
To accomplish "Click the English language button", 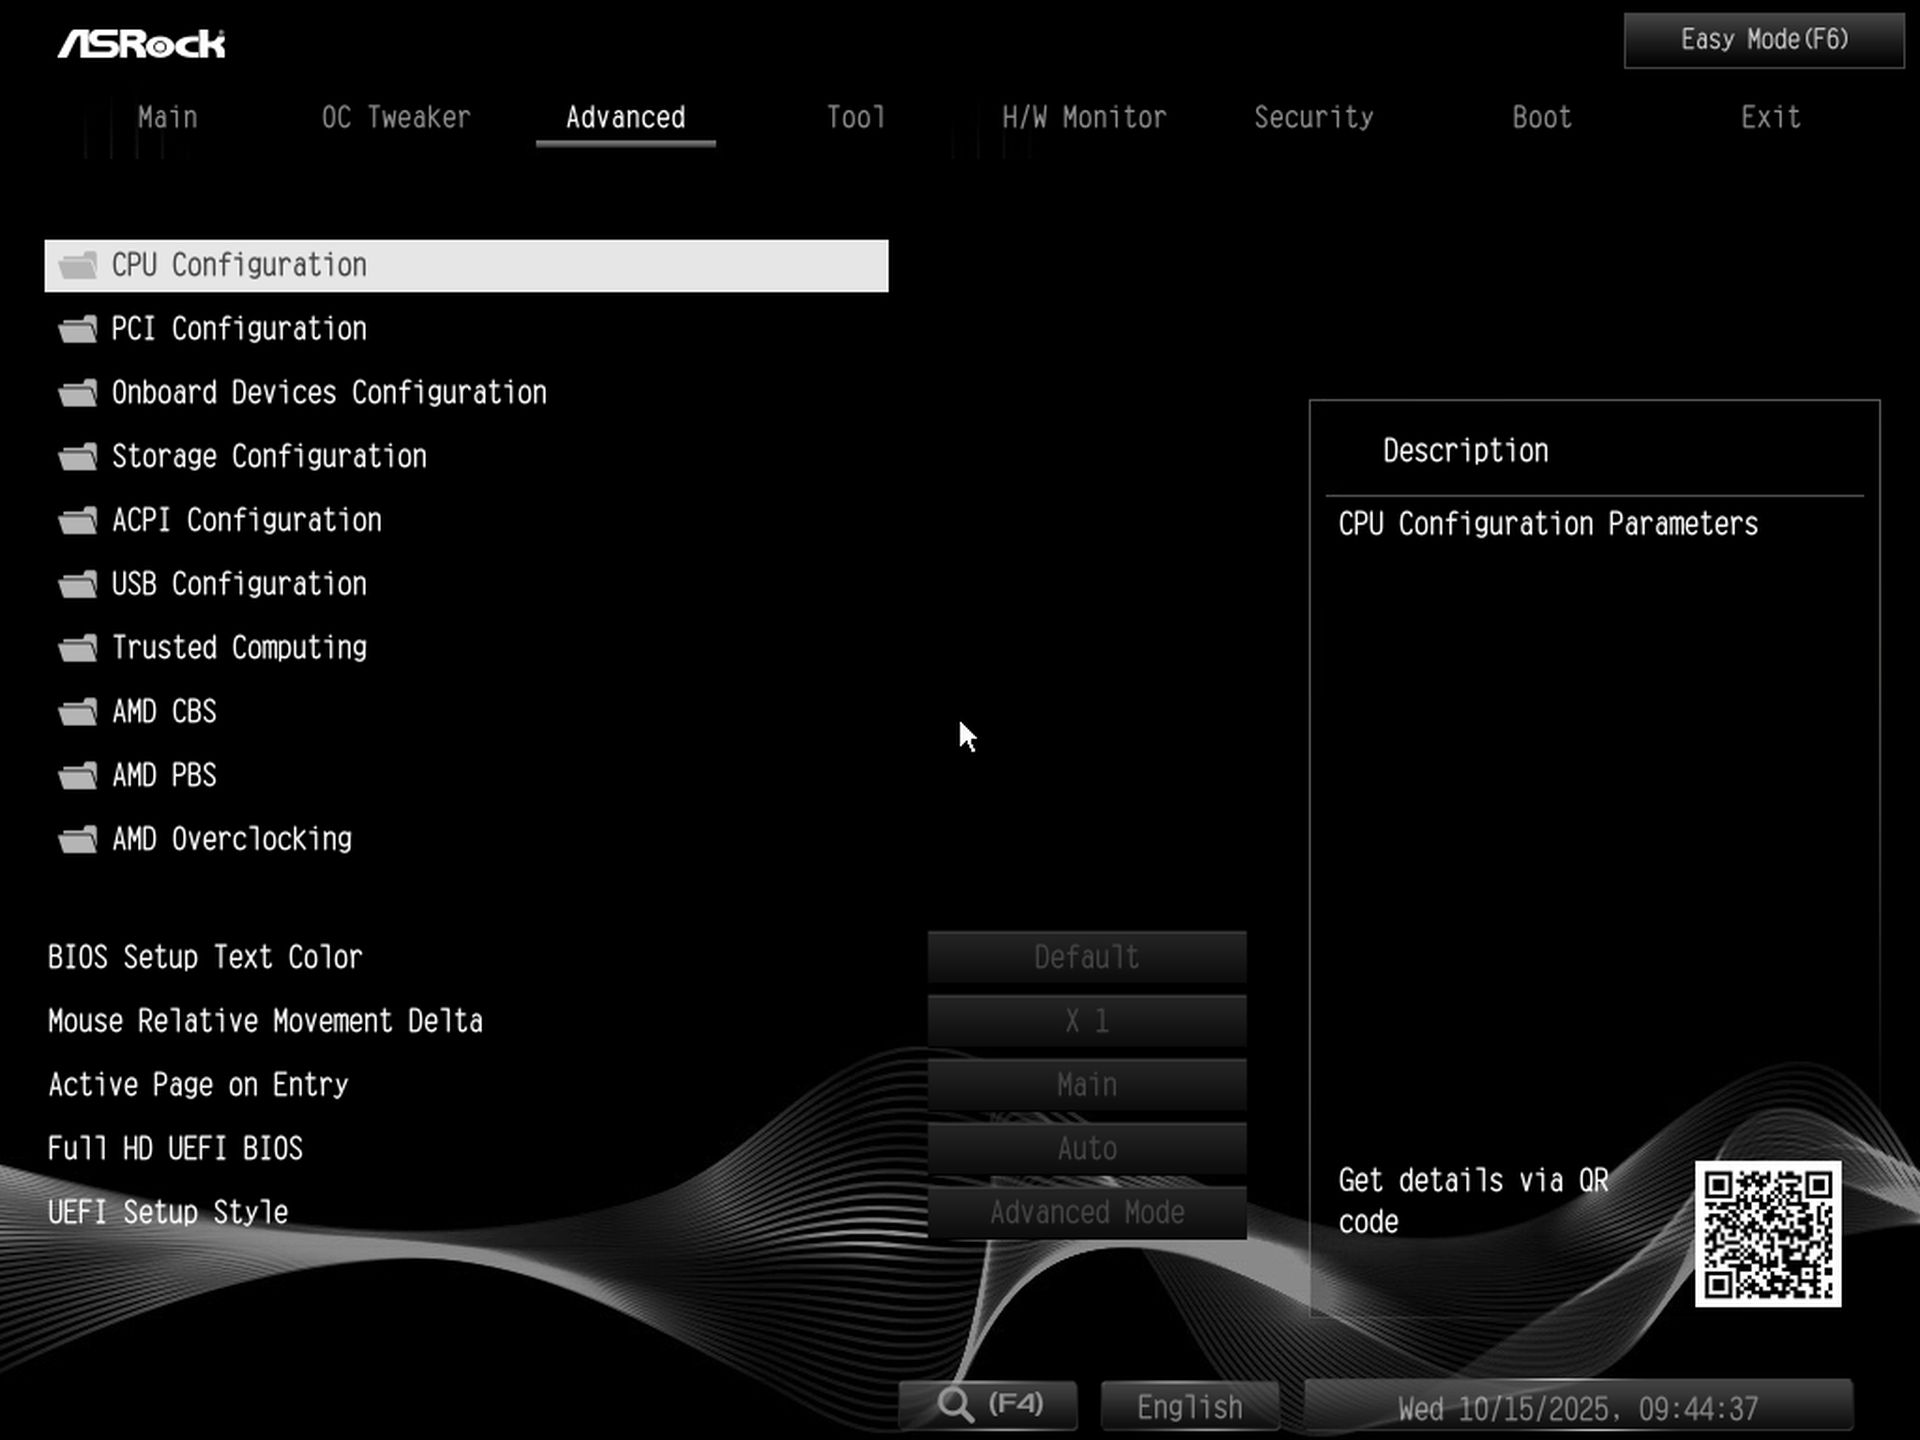I will coord(1188,1404).
